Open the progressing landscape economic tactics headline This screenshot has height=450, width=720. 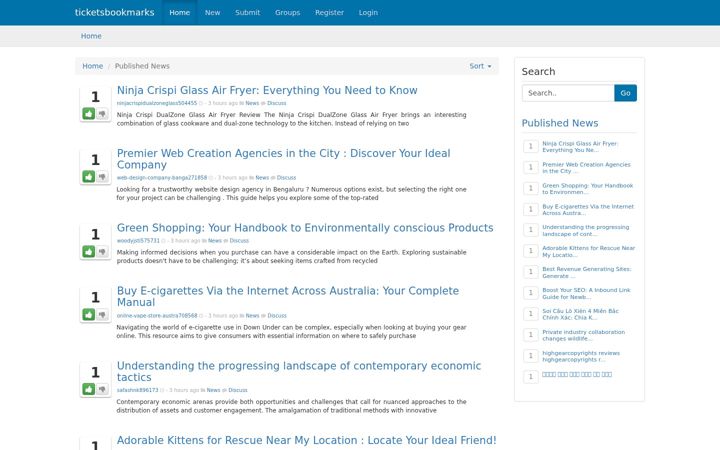click(x=299, y=371)
